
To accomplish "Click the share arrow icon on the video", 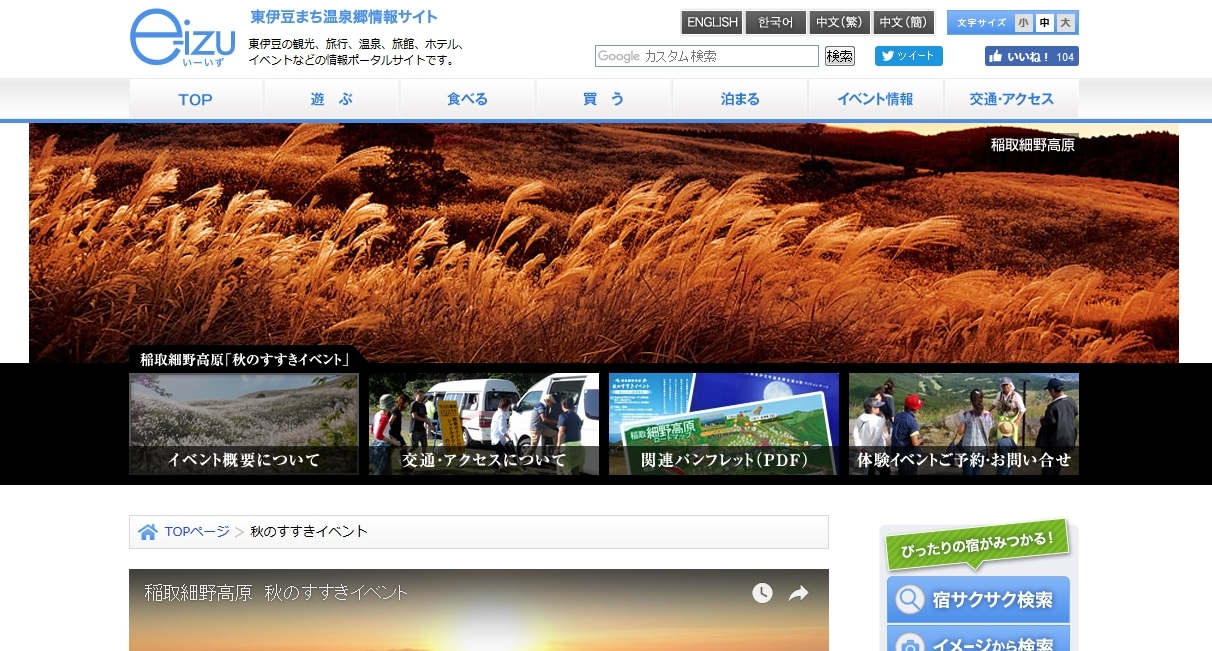I will [798, 593].
